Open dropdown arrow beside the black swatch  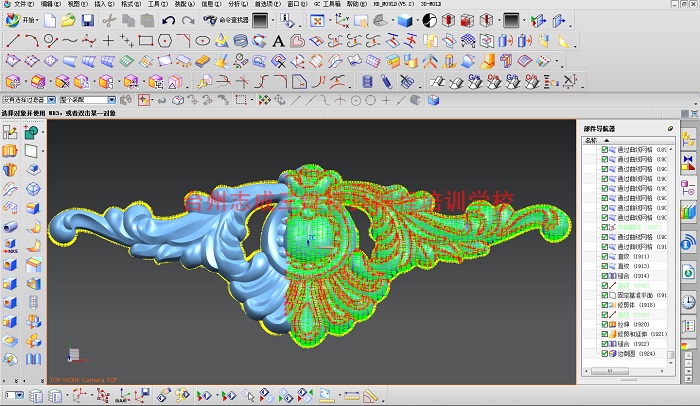(x=272, y=21)
